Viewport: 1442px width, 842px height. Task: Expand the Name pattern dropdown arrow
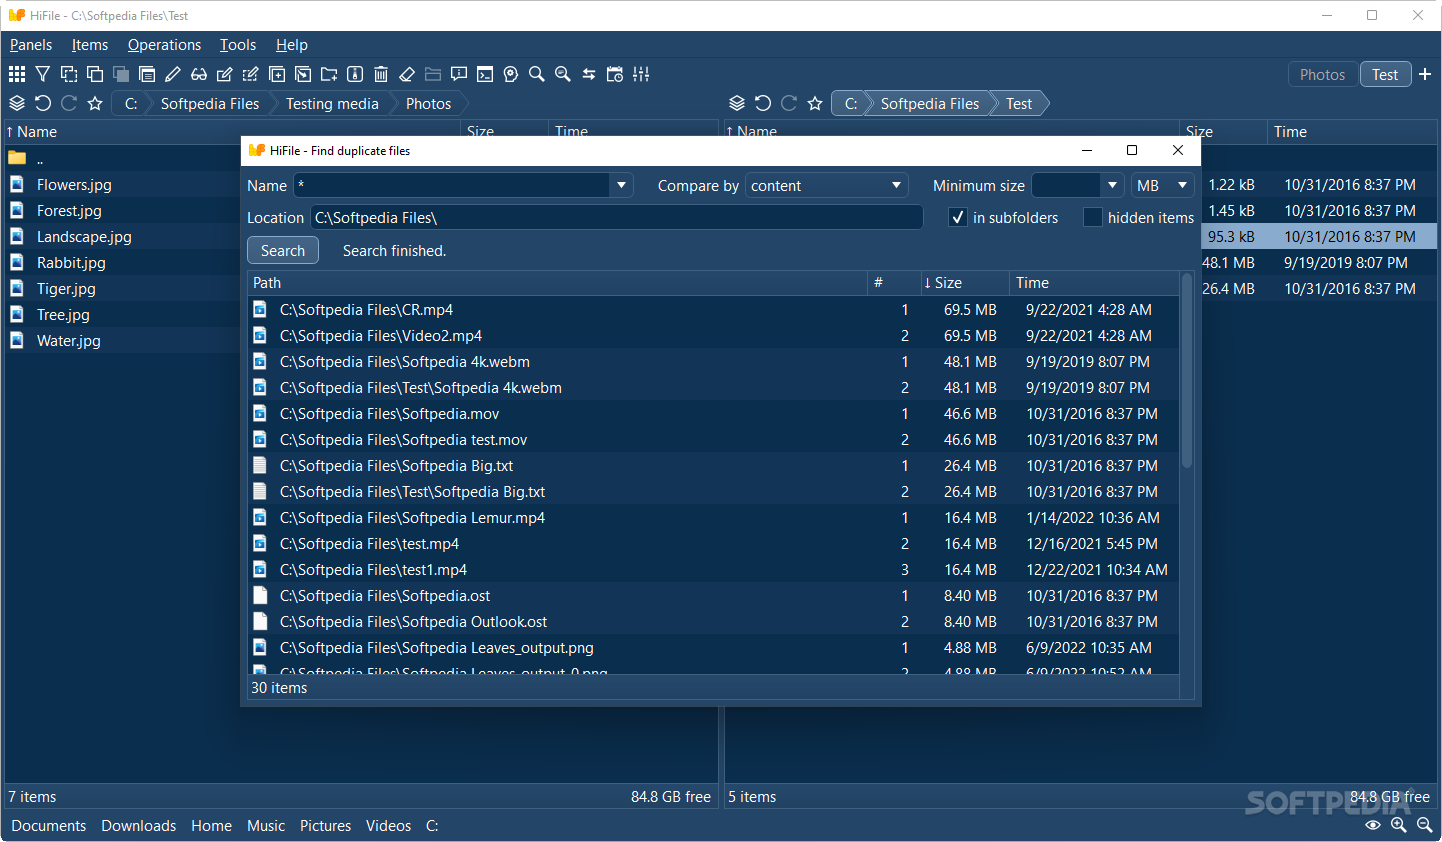click(x=622, y=185)
